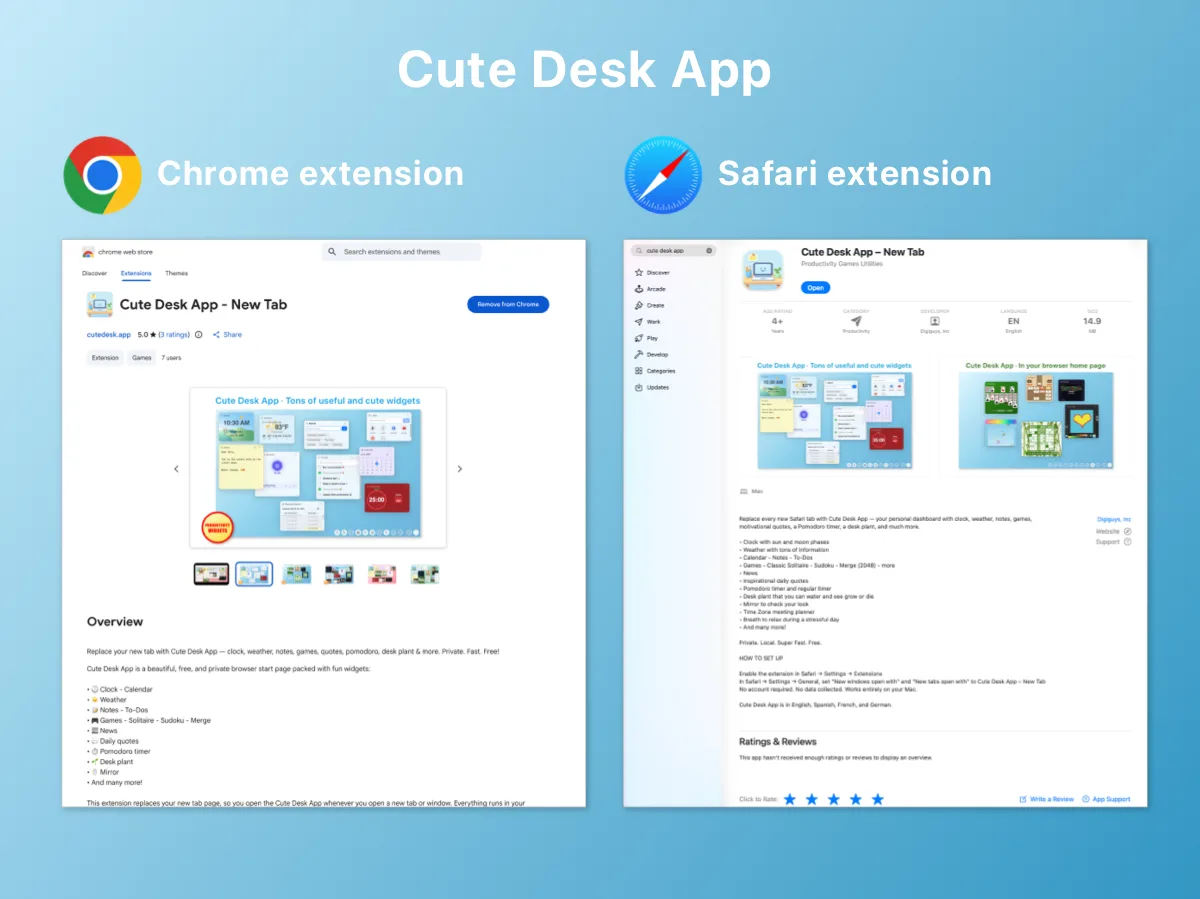Click the developer person icon for Digiguys
Viewport: 1200px width, 899px height.
(935, 321)
